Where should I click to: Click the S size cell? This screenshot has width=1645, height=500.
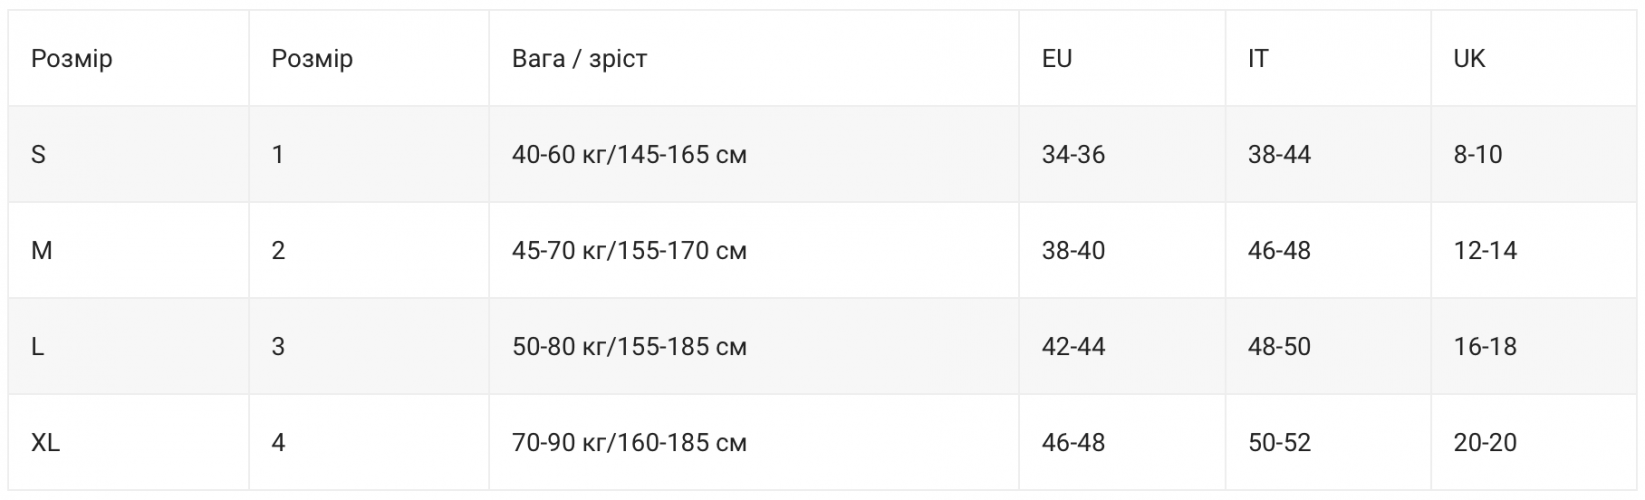pyautogui.click(x=39, y=155)
